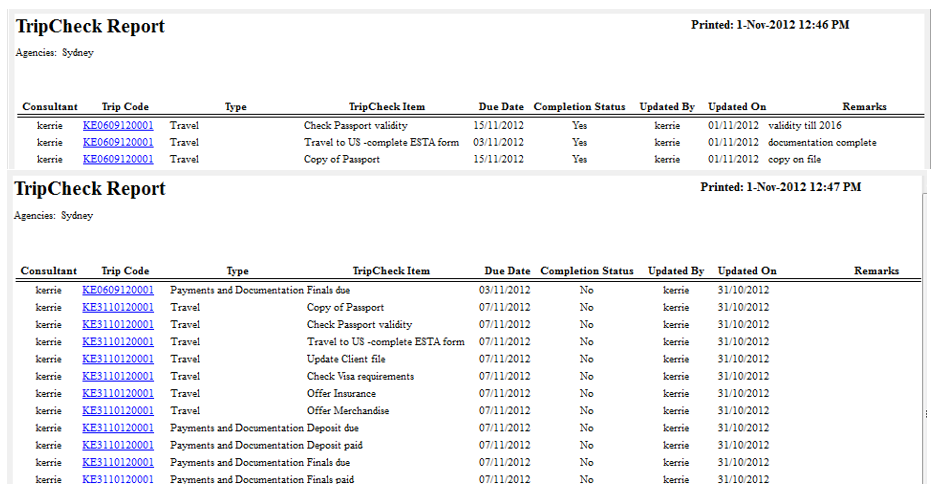
Task: Click trip code link for Offer Merchandise
Action: (x=118, y=411)
